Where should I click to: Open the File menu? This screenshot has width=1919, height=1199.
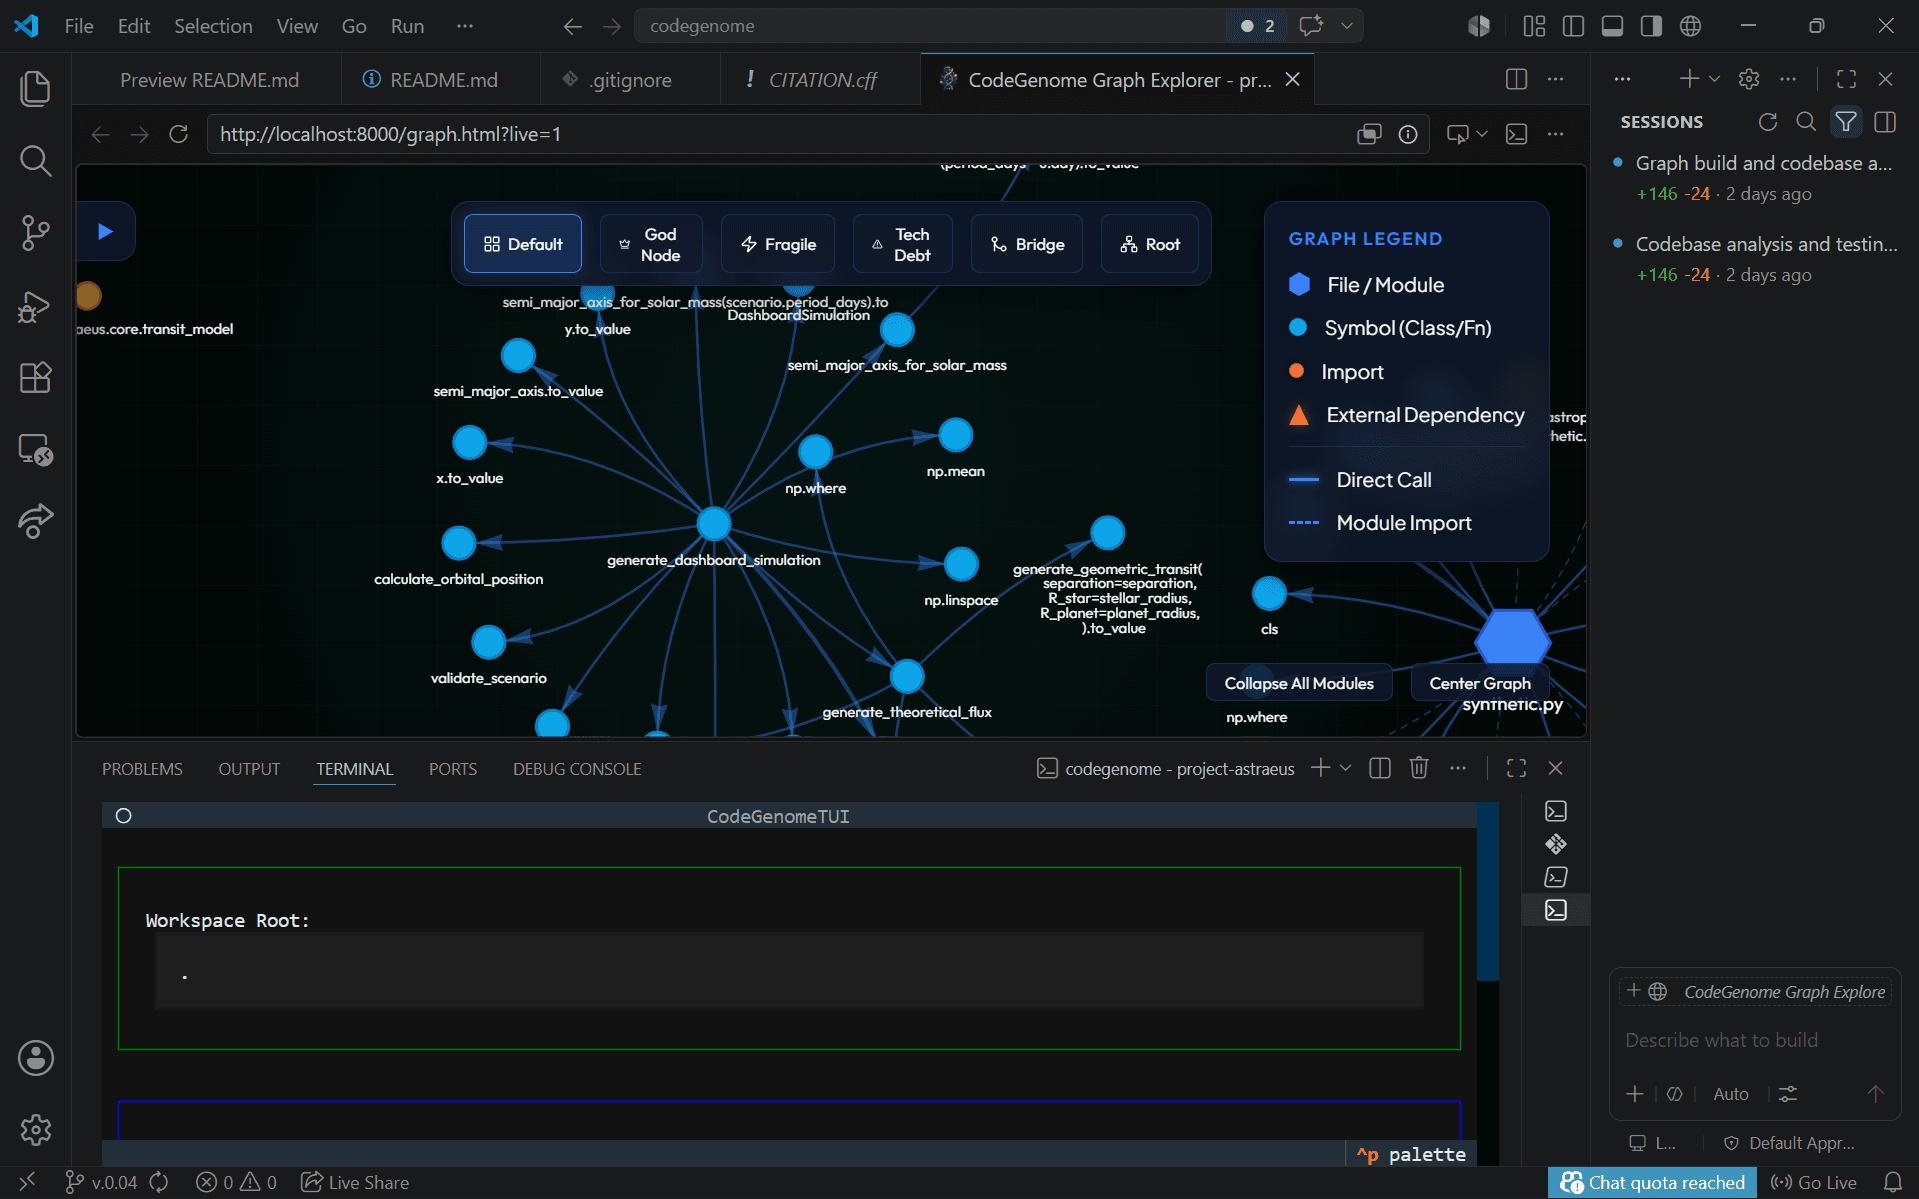79,26
